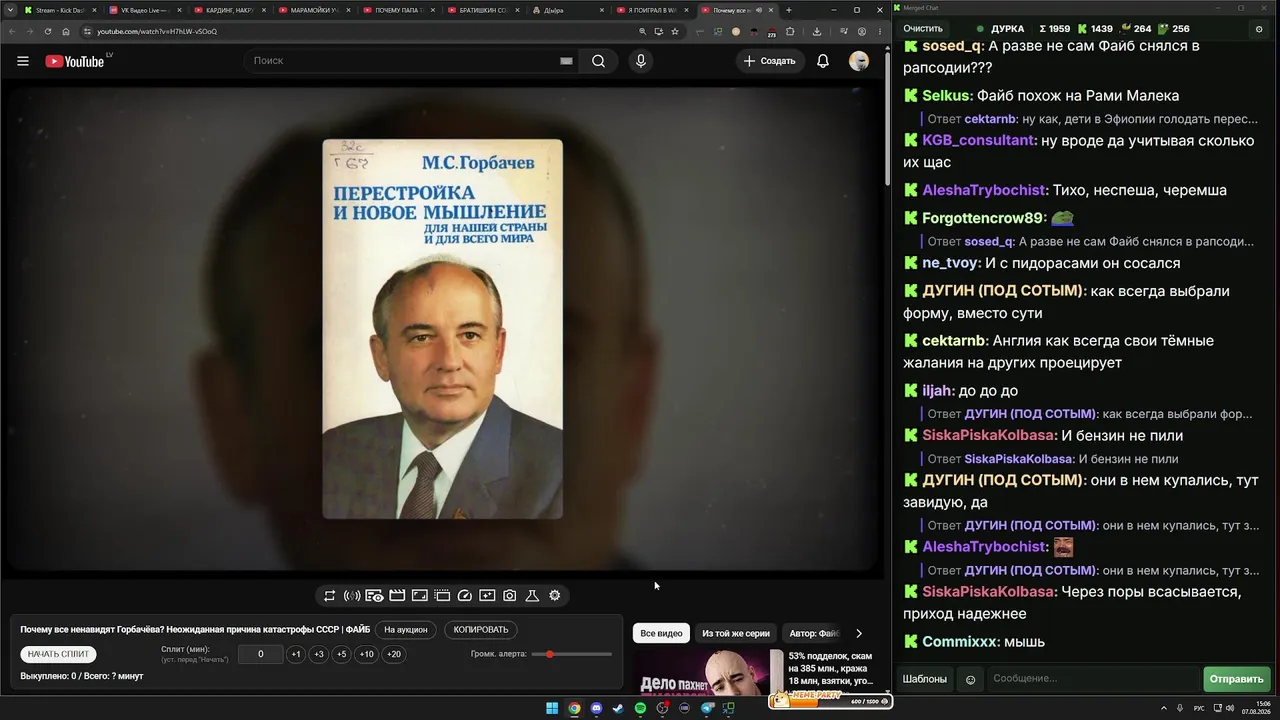The width and height of the screenshot is (1280, 720).
Task: Focus the Сообщение chat message field
Action: coord(1093,679)
